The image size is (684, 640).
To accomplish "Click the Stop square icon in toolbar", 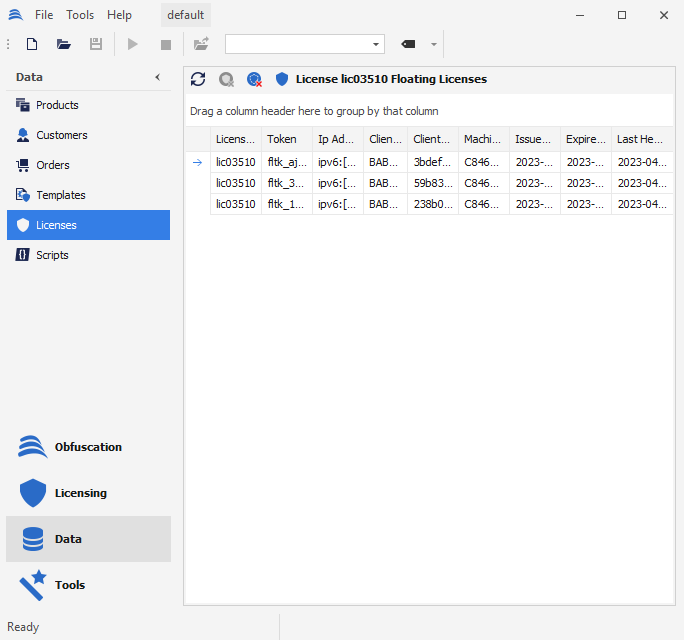I will pos(166,44).
